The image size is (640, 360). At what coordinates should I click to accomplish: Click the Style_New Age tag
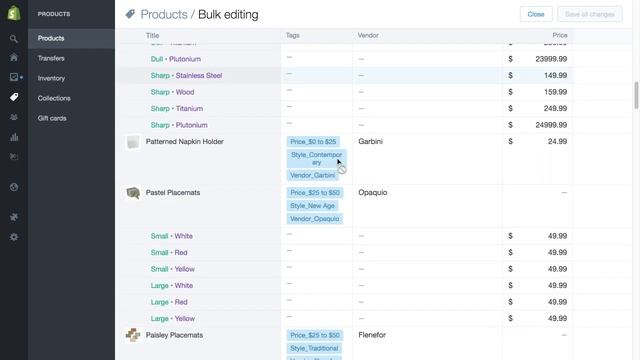(312, 206)
